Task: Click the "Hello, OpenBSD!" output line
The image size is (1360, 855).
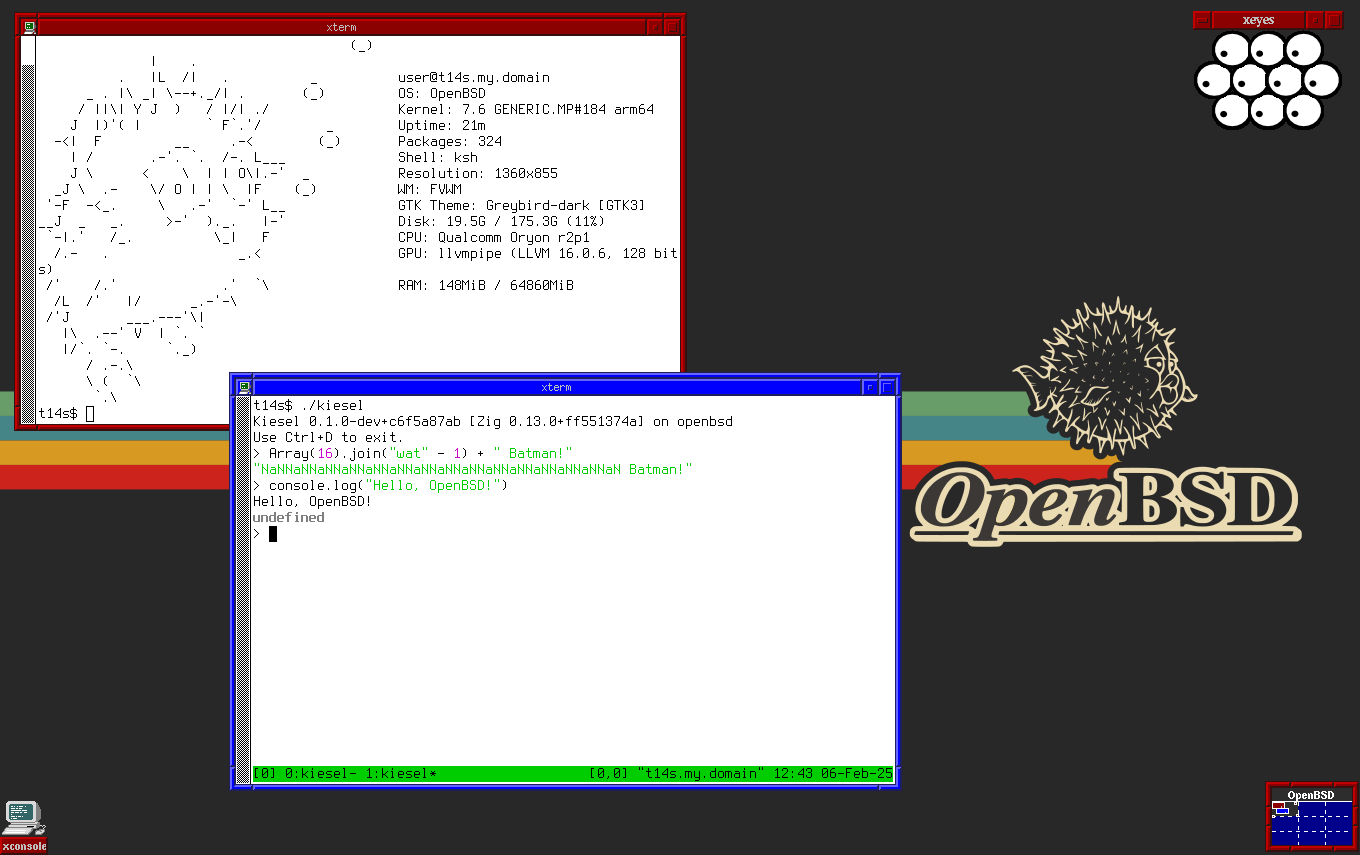Action: tap(313, 501)
